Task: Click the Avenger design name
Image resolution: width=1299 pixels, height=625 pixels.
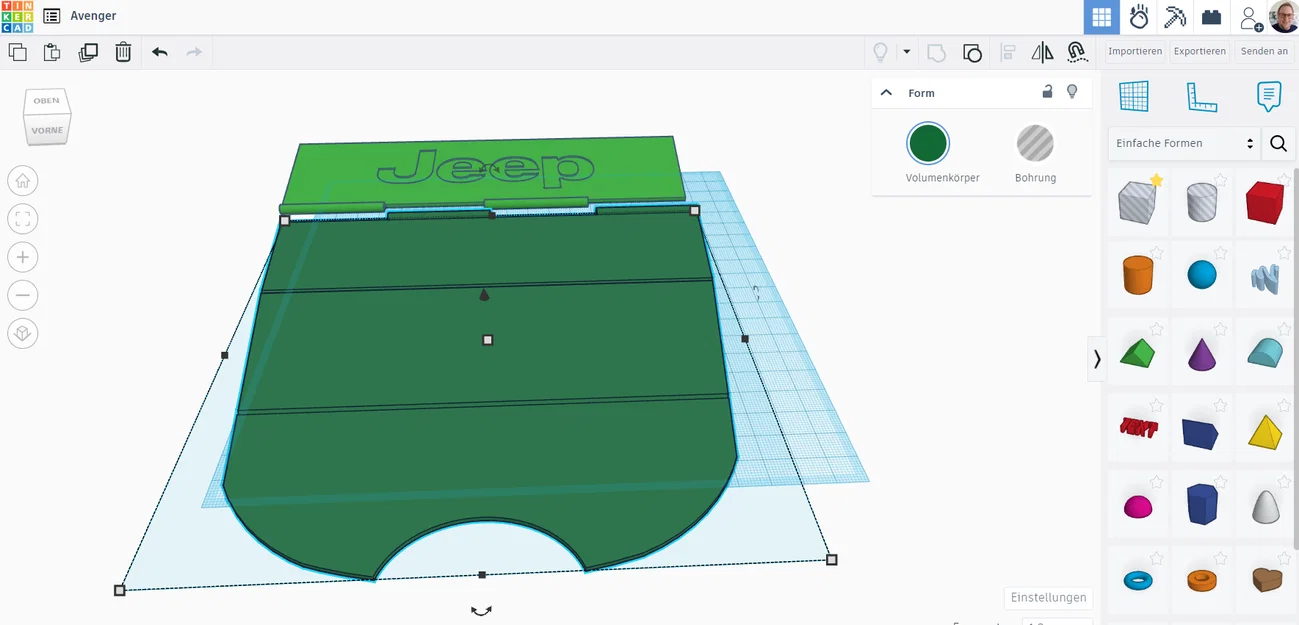Action: tap(93, 16)
